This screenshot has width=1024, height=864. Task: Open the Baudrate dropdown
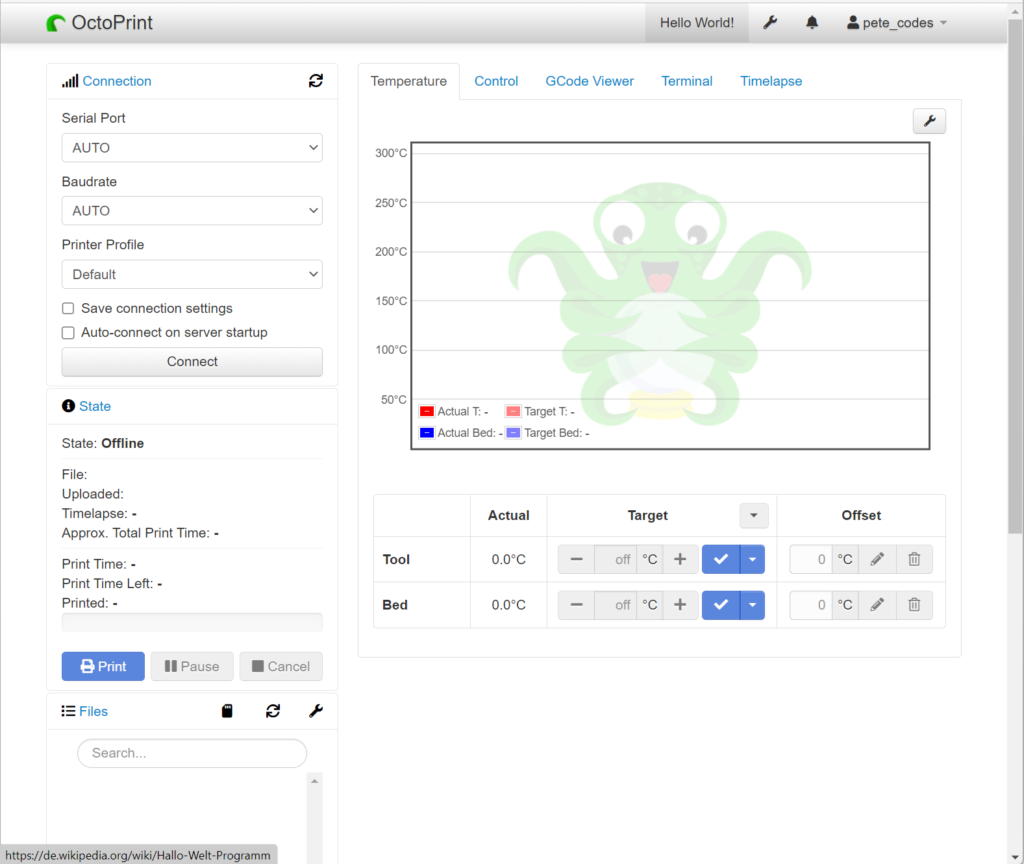point(192,211)
